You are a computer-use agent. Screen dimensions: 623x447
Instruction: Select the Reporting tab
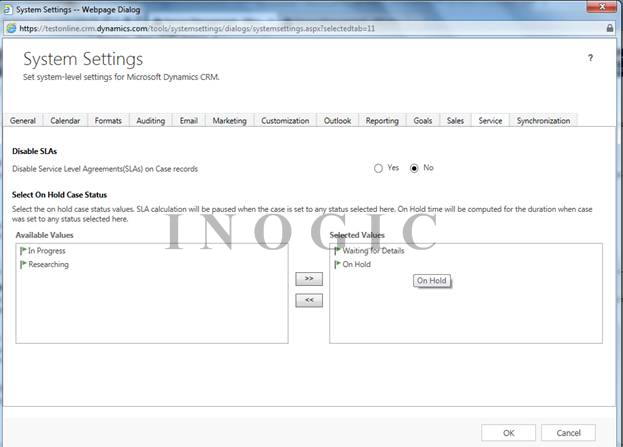click(x=382, y=120)
